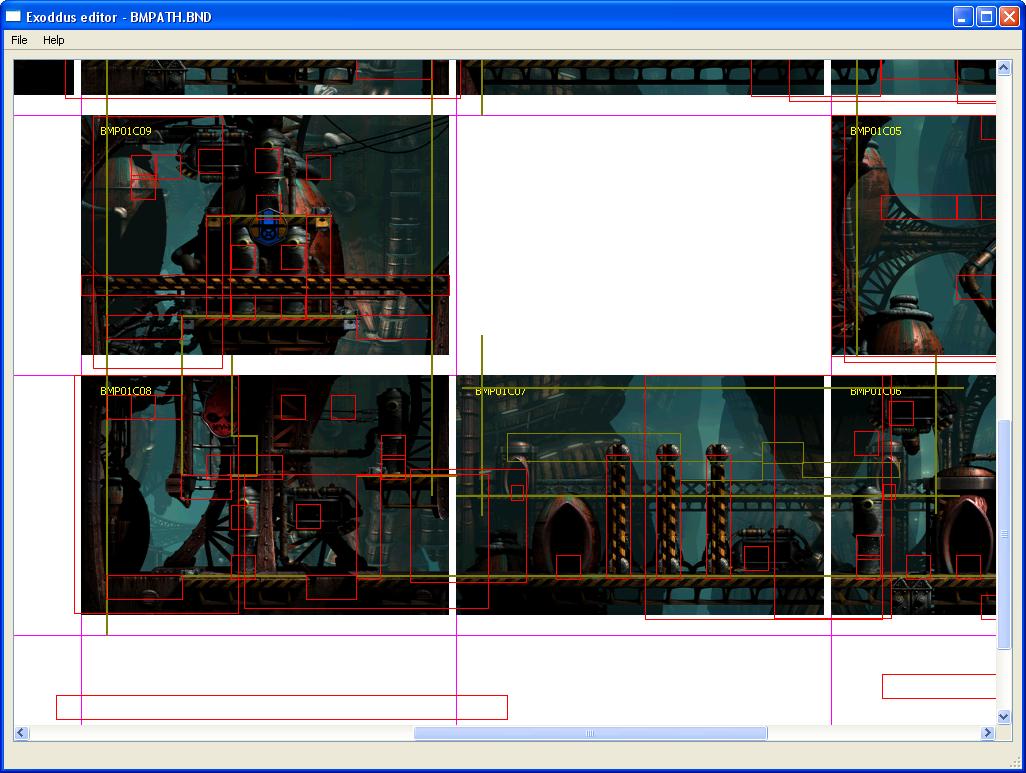Viewport: 1026px width, 773px height.
Task: Click the app icon in the title bar
Action: pyautogui.click(x=14, y=17)
